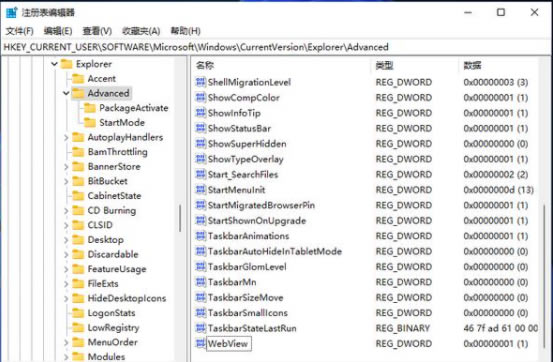Click the TaskbarSizeMove value icon

coord(200,297)
